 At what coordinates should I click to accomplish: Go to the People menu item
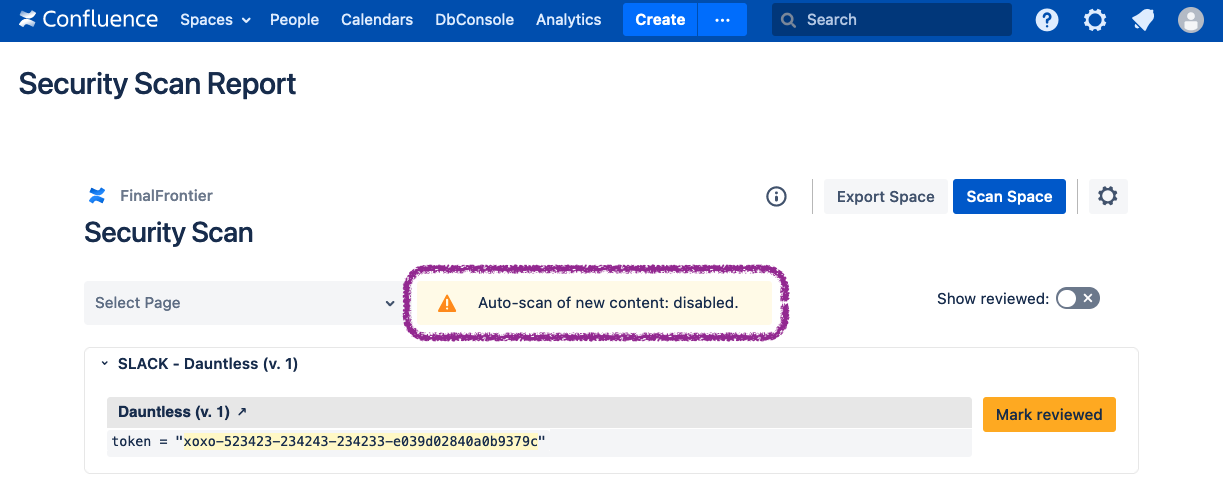[294, 20]
